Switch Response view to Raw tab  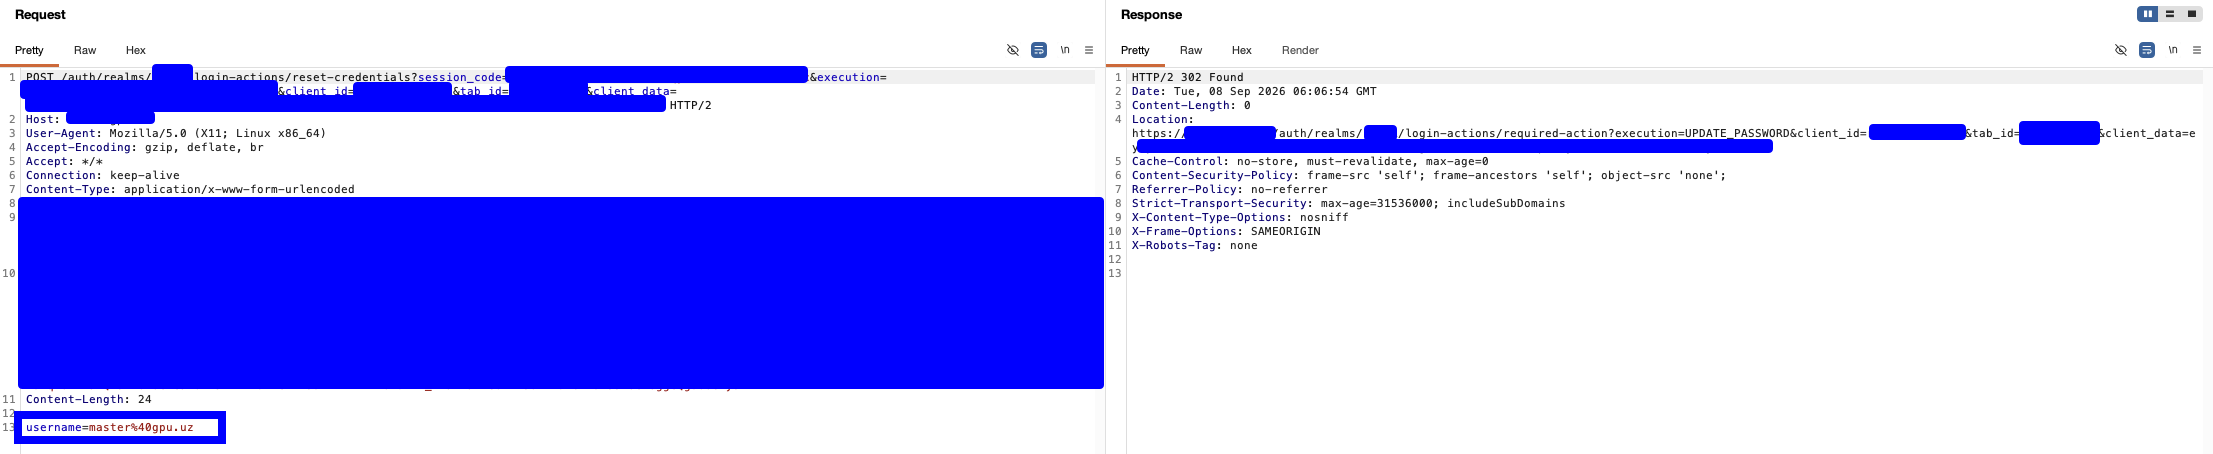[1191, 50]
